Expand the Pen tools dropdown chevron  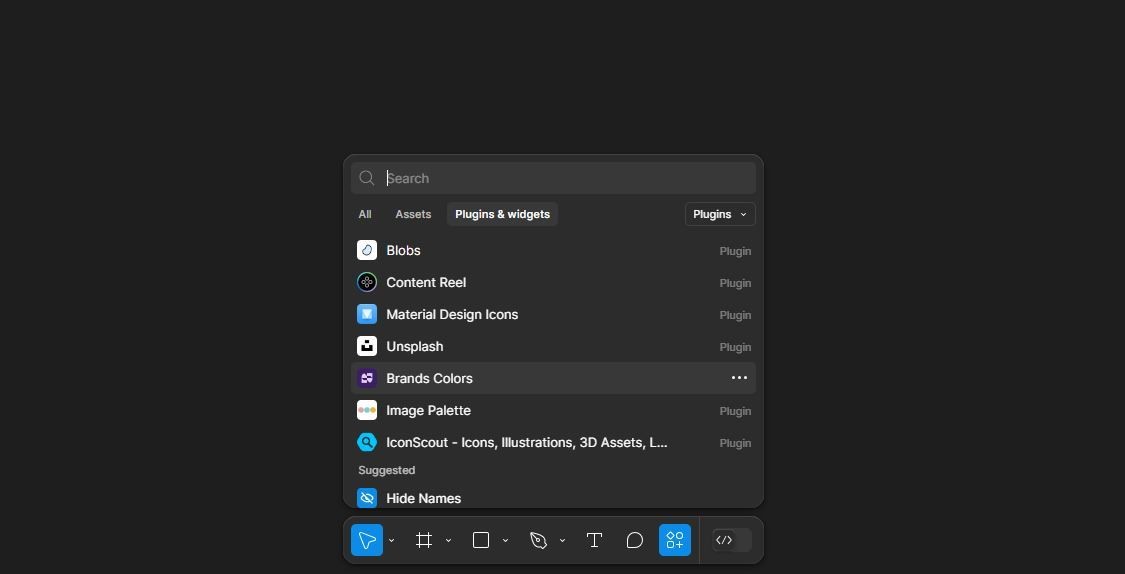coord(562,540)
